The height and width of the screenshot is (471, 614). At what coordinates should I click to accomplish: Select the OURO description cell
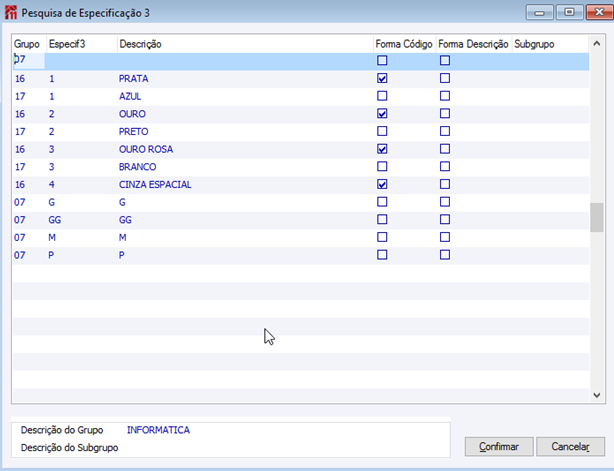[x=132, y=114]
